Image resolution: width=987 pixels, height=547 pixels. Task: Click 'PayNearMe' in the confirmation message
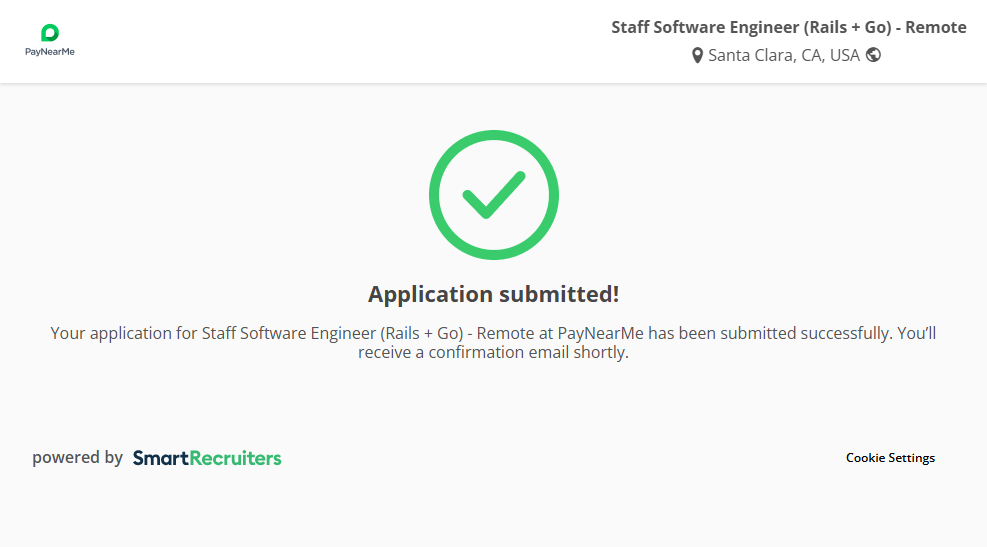(600, 333)
